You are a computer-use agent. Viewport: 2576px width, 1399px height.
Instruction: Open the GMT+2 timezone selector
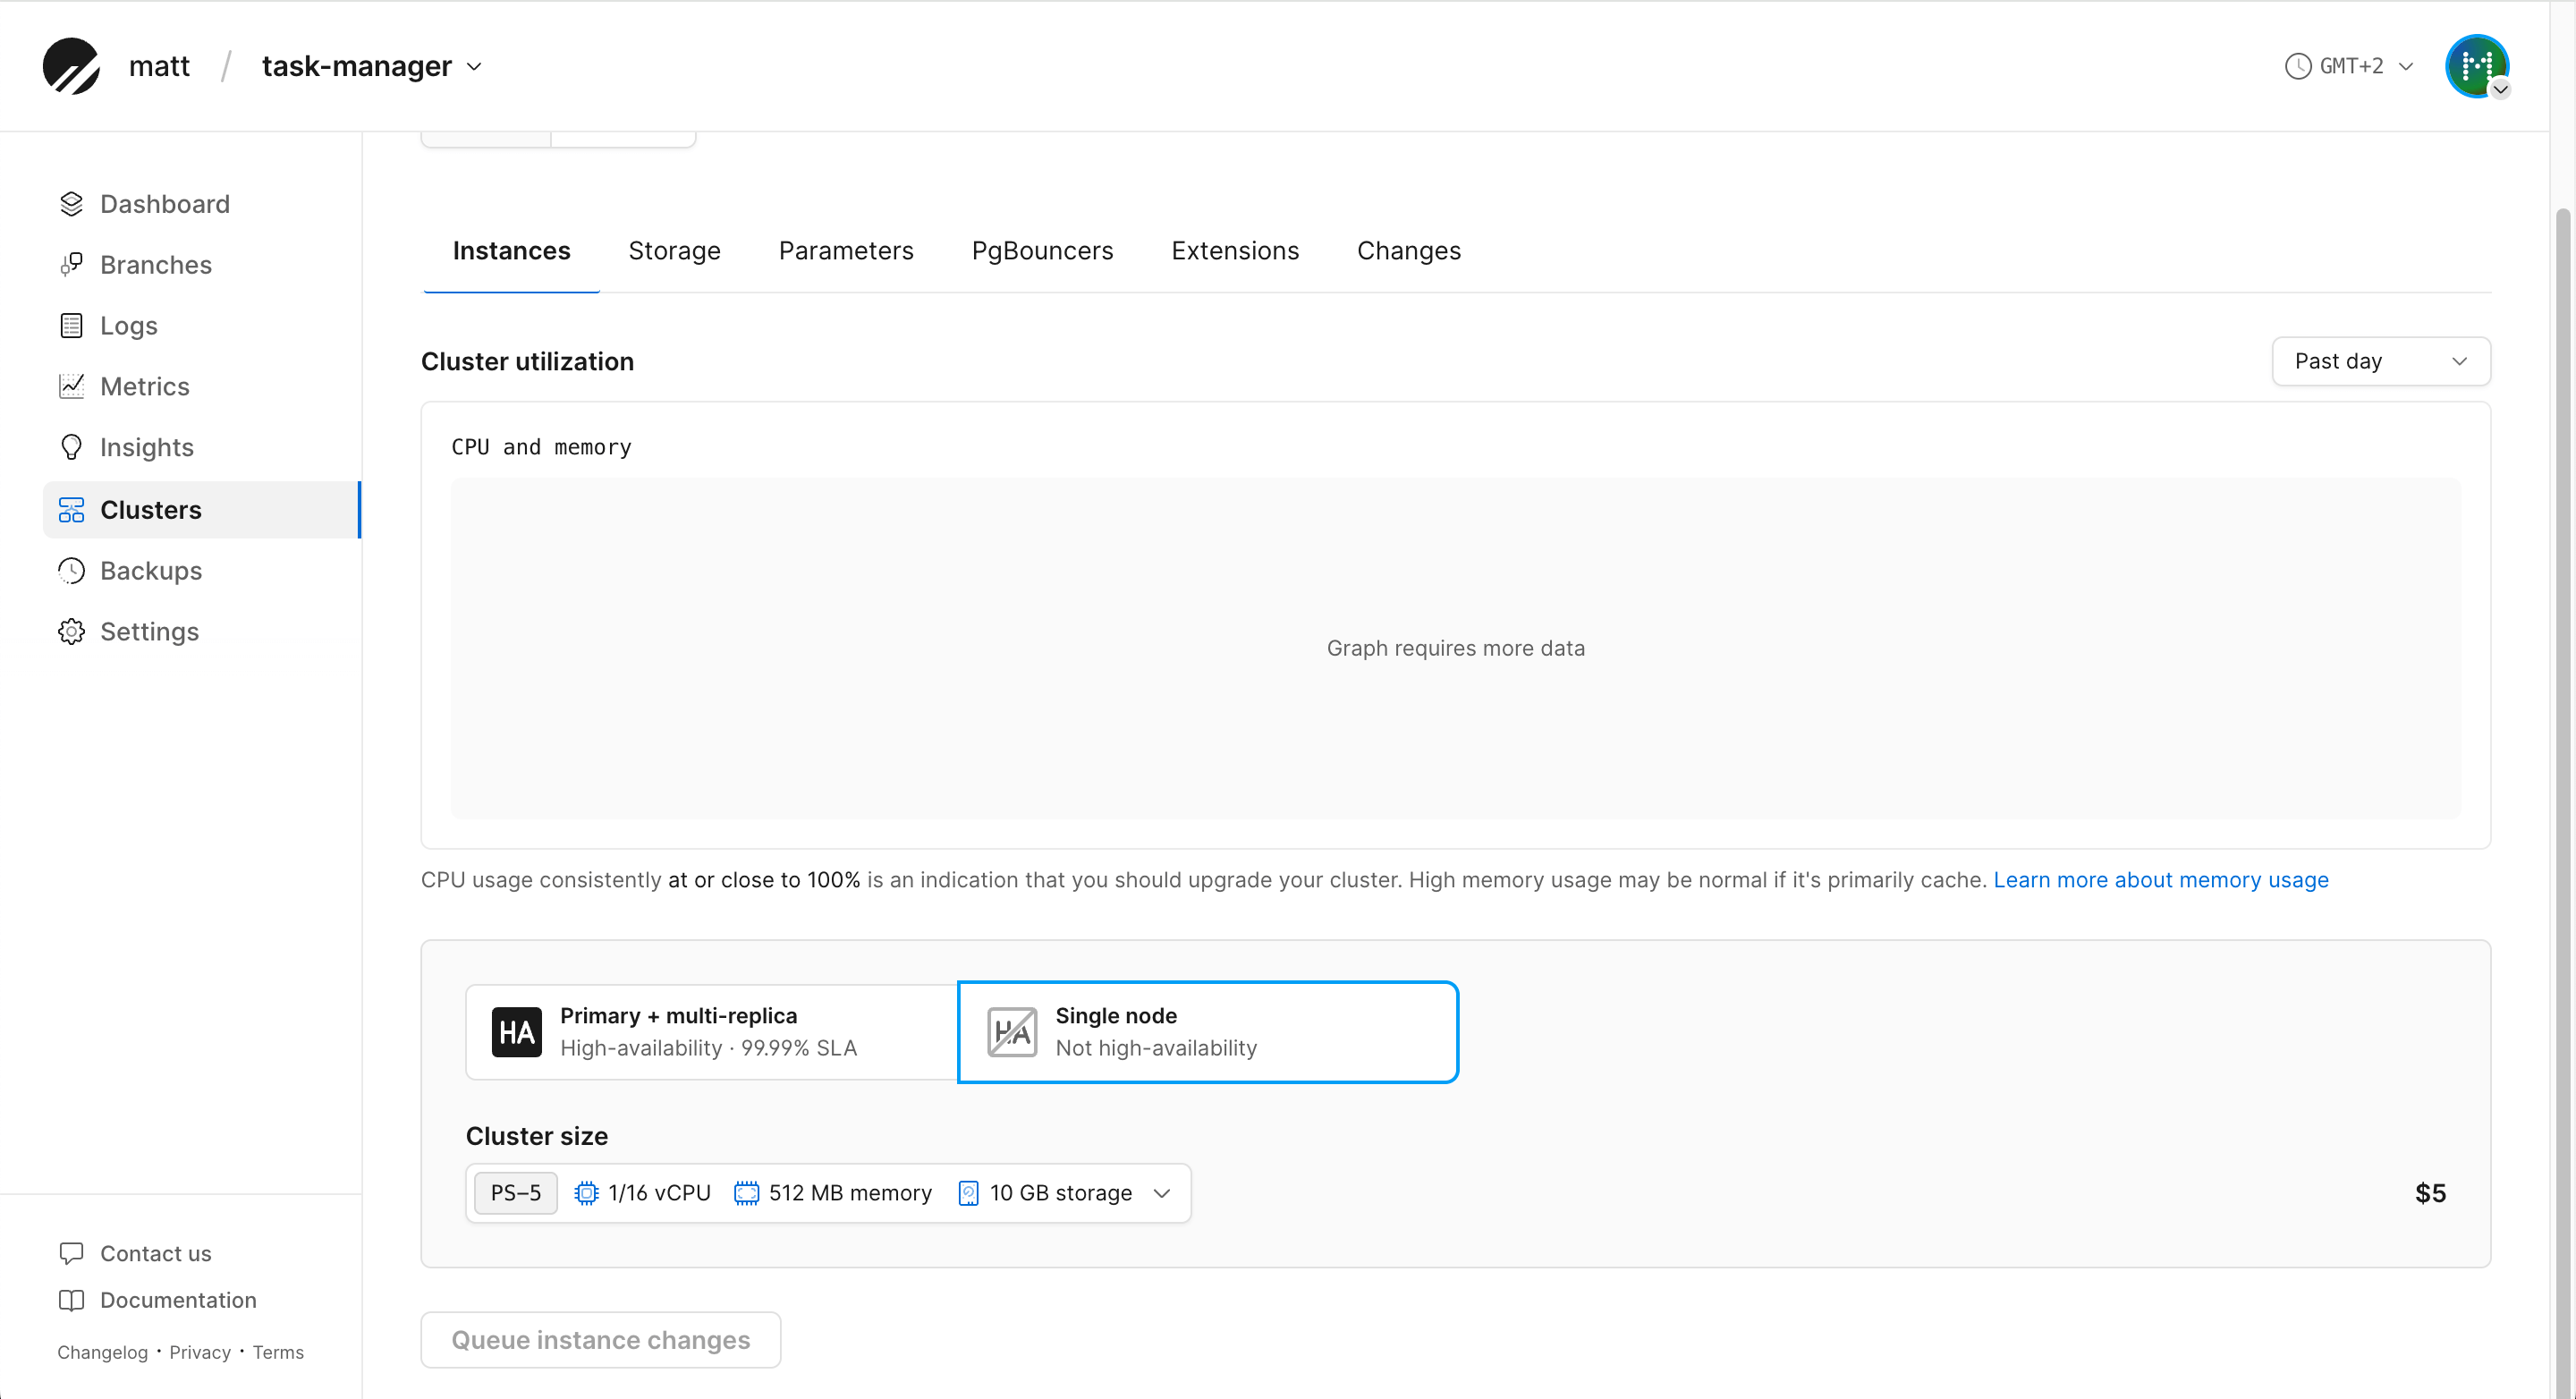[2349, 66]
